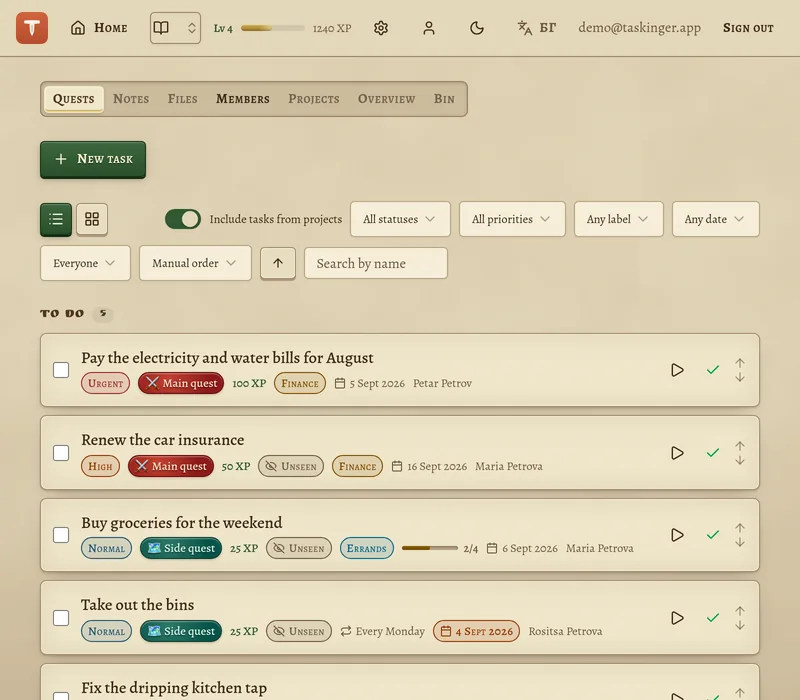Go to Home

coord(99,28)
